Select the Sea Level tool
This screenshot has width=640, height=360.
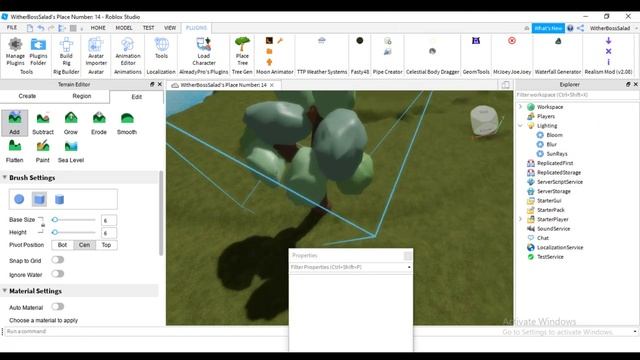pos(71,151)
